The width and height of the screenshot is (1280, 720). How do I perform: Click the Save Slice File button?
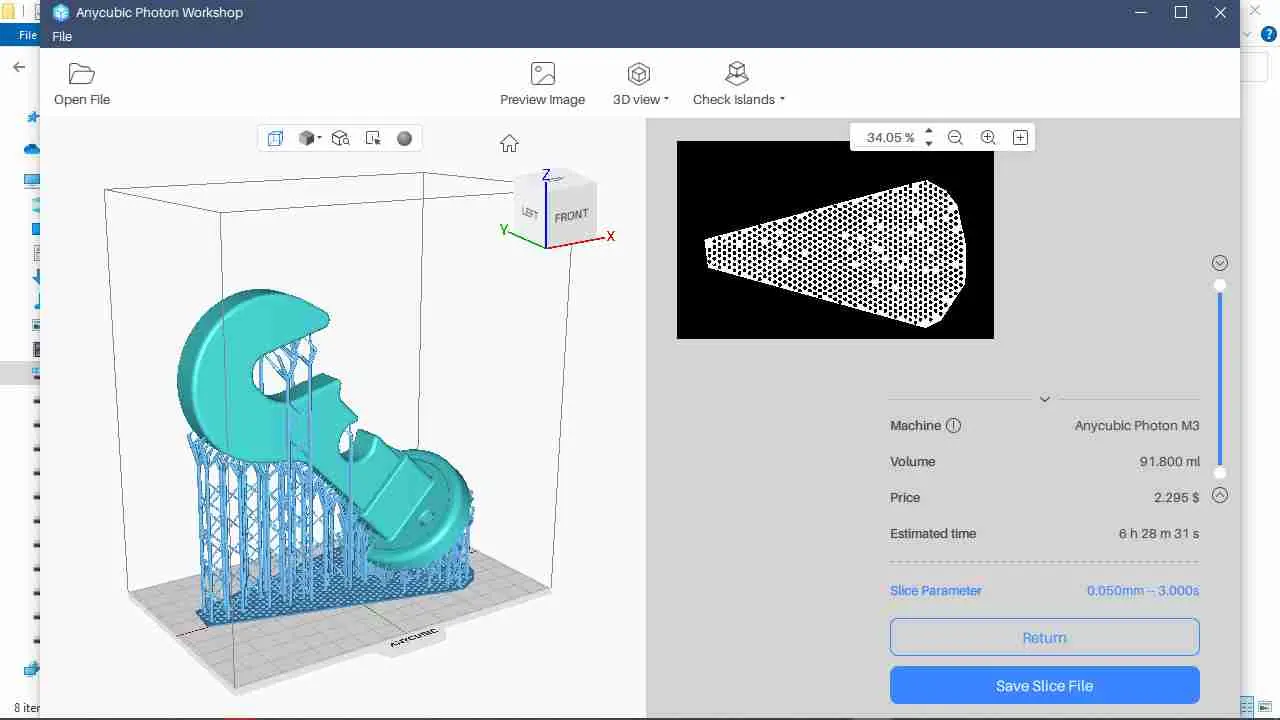click(x=1044, y=686)
